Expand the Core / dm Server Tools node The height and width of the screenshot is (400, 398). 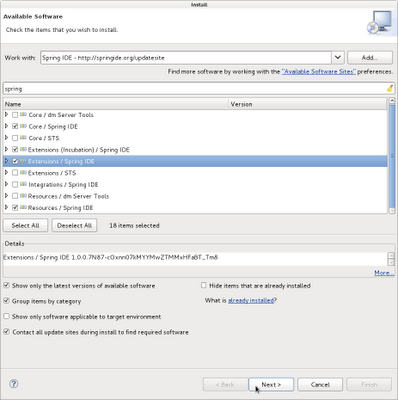[6, 114]
